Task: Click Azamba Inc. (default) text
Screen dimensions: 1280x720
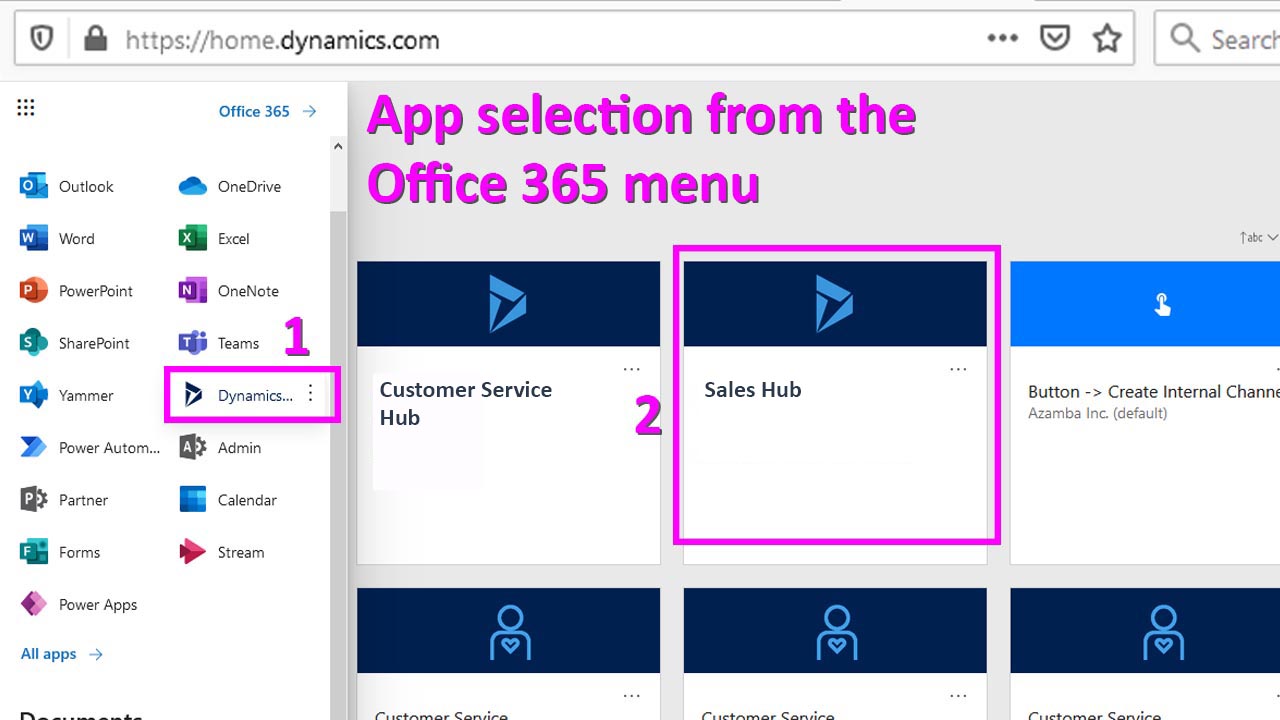Action: coord(1097,413)
